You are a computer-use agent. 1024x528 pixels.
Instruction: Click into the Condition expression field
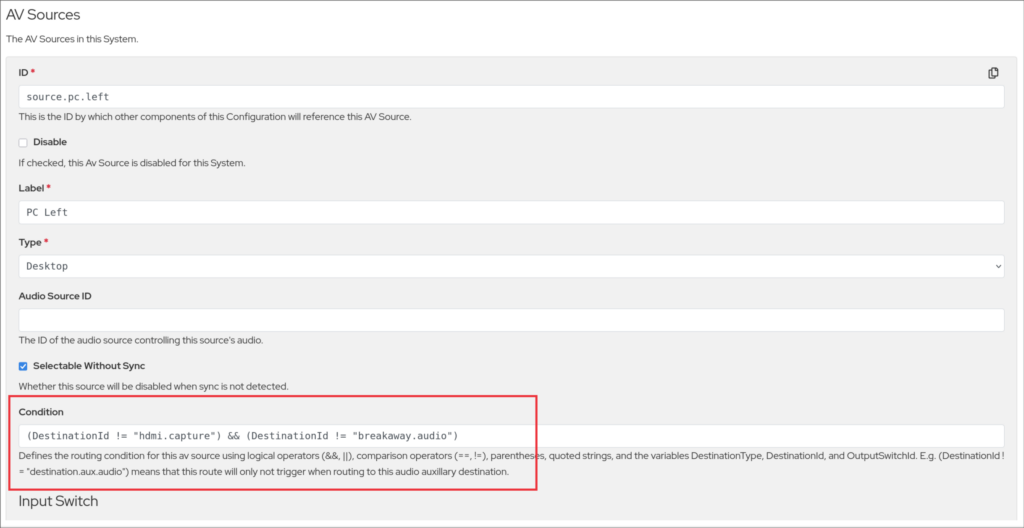pyautogui.click(x=511, y=435)
